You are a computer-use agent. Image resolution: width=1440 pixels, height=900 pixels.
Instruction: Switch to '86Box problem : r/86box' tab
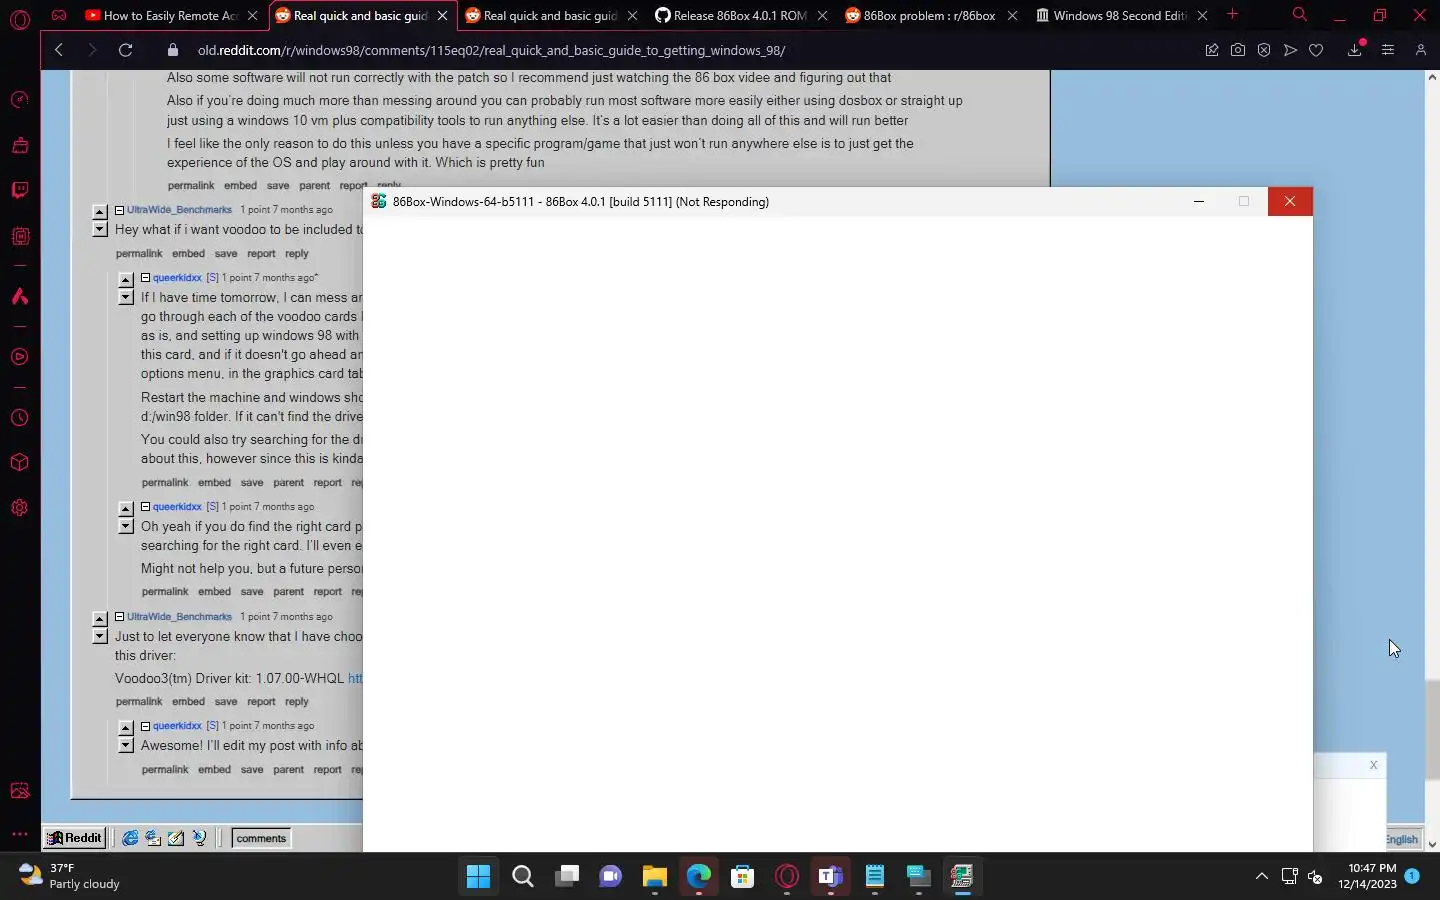tap(932, 15)
